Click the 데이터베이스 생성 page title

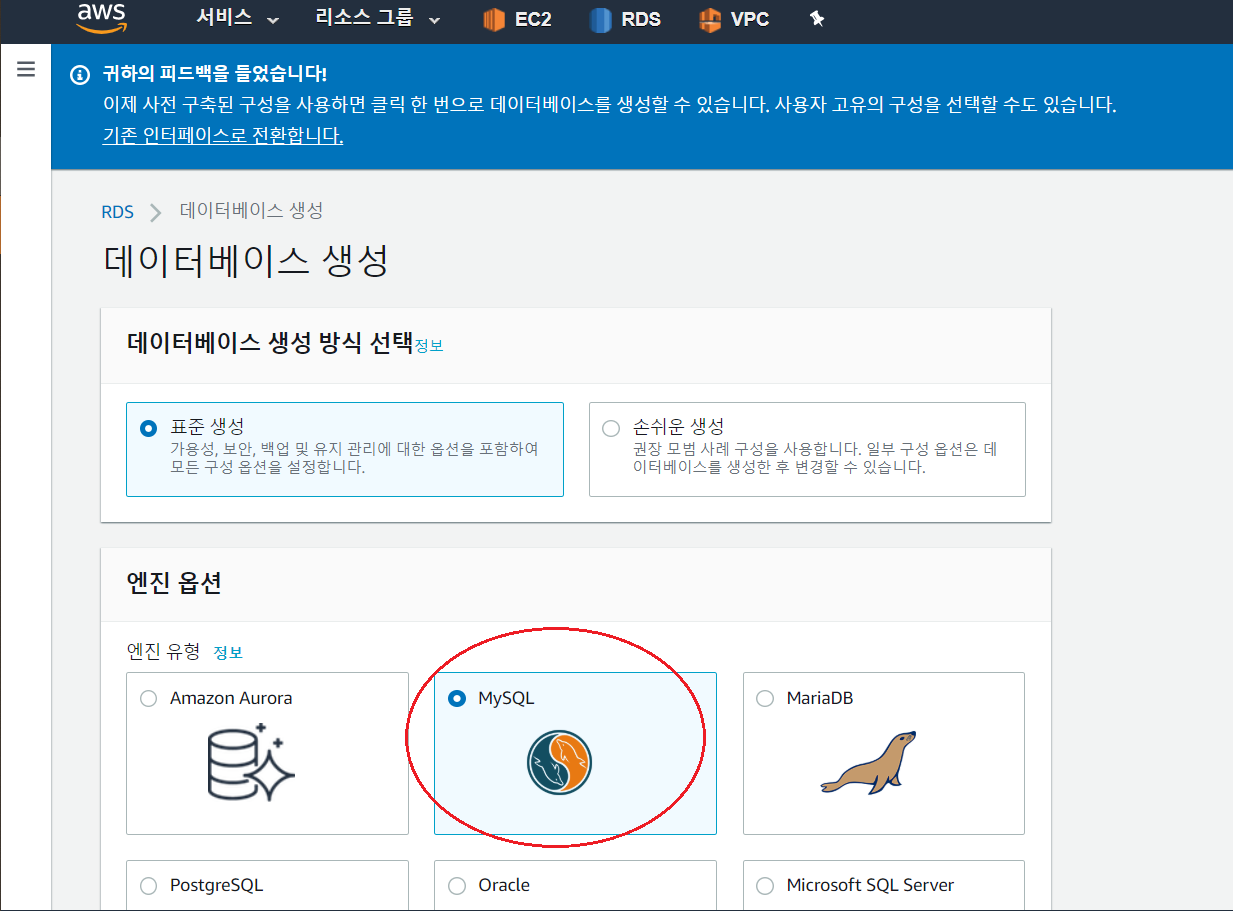pos(245,261)
